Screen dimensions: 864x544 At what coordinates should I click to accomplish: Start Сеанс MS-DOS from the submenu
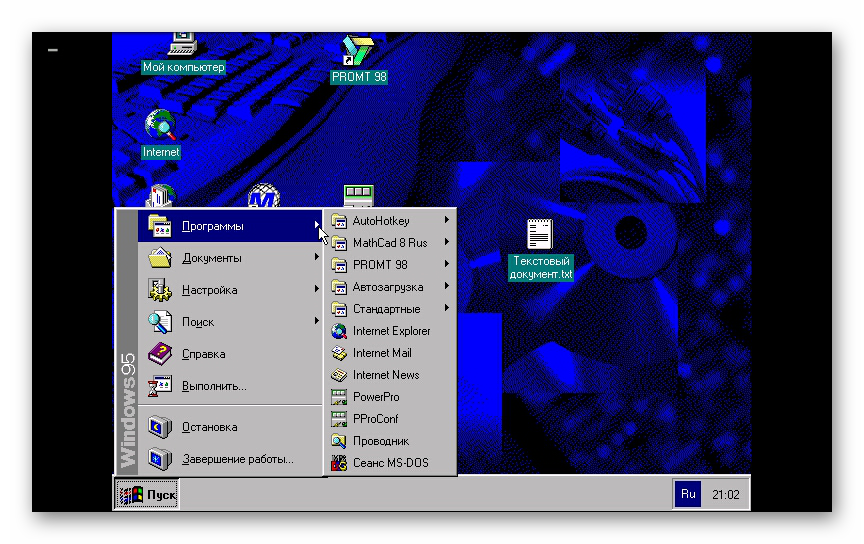(x=390, y=463)
